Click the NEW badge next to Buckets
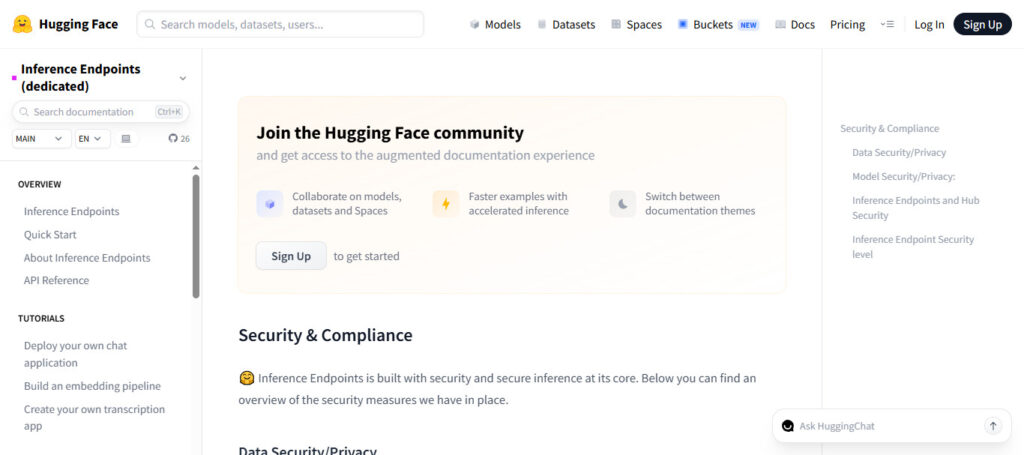 click(748, 25)
